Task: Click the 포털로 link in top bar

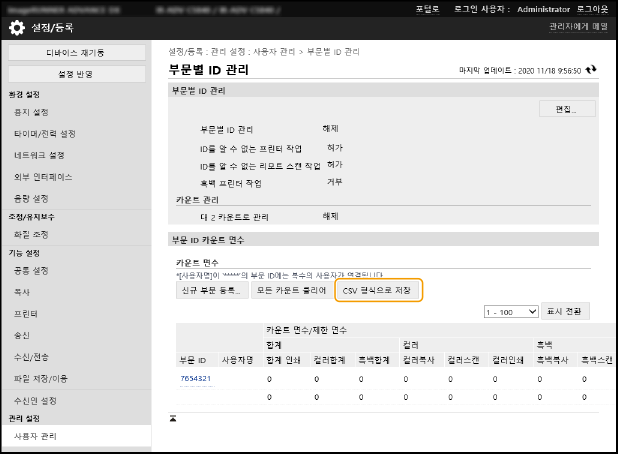Action: (427, 7)
